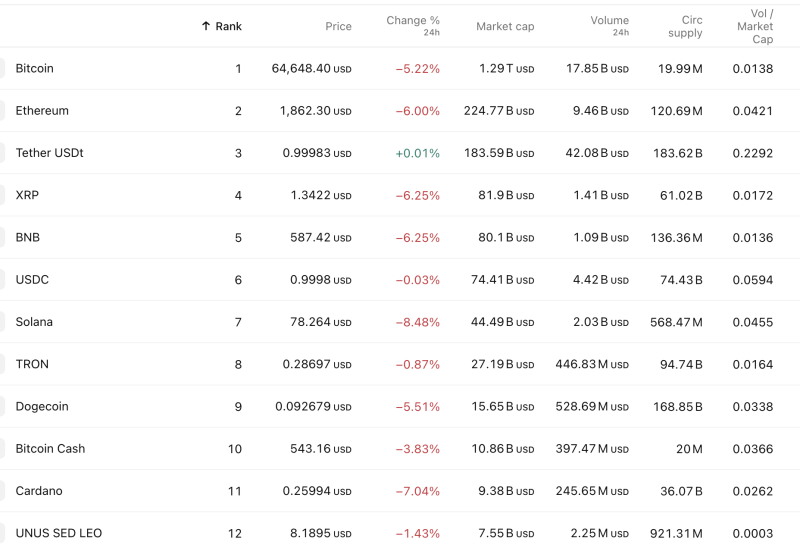This screenshot has height=551, width=800.
Task: Select Bitcoin price 64,648.40 USD
Action: point(311,68)
